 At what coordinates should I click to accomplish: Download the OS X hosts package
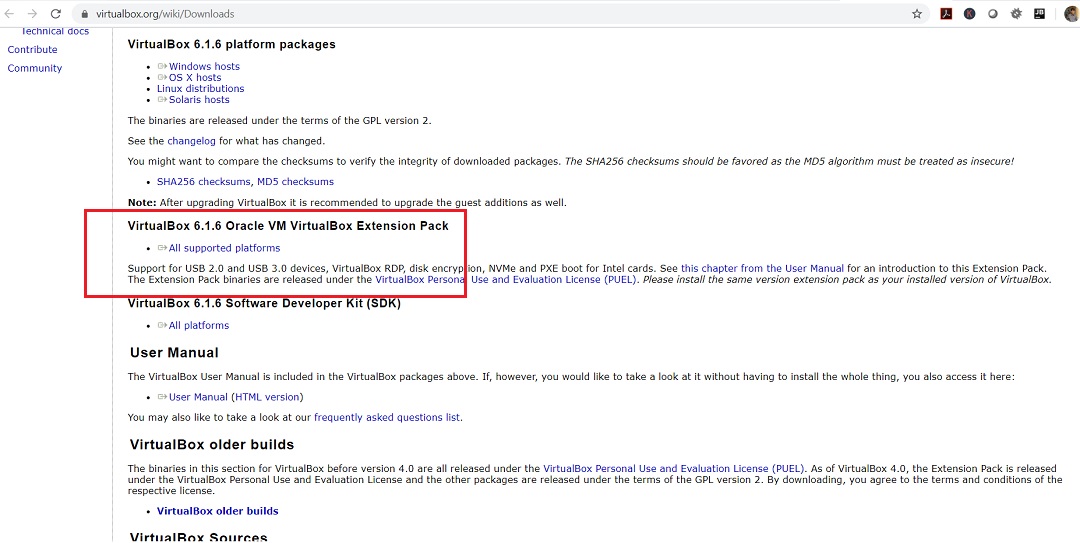(195, 77)
